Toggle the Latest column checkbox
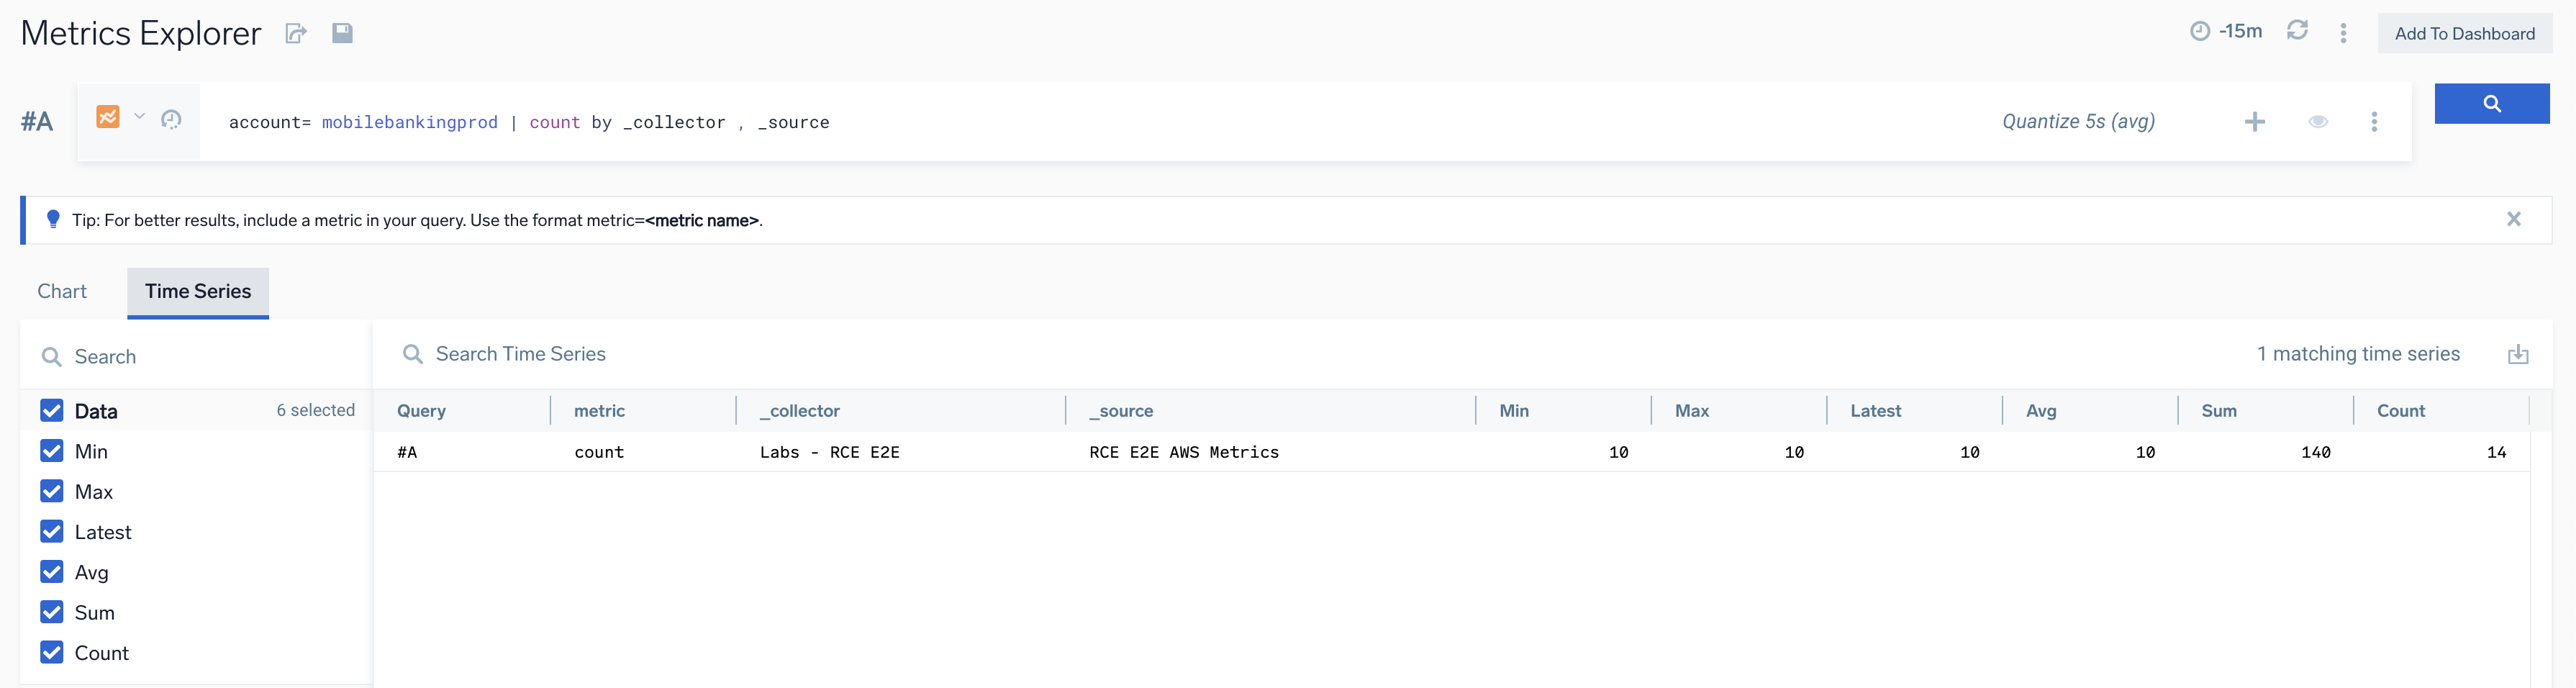The height and width of the screenshot is (688, 2576). (52, 532)
